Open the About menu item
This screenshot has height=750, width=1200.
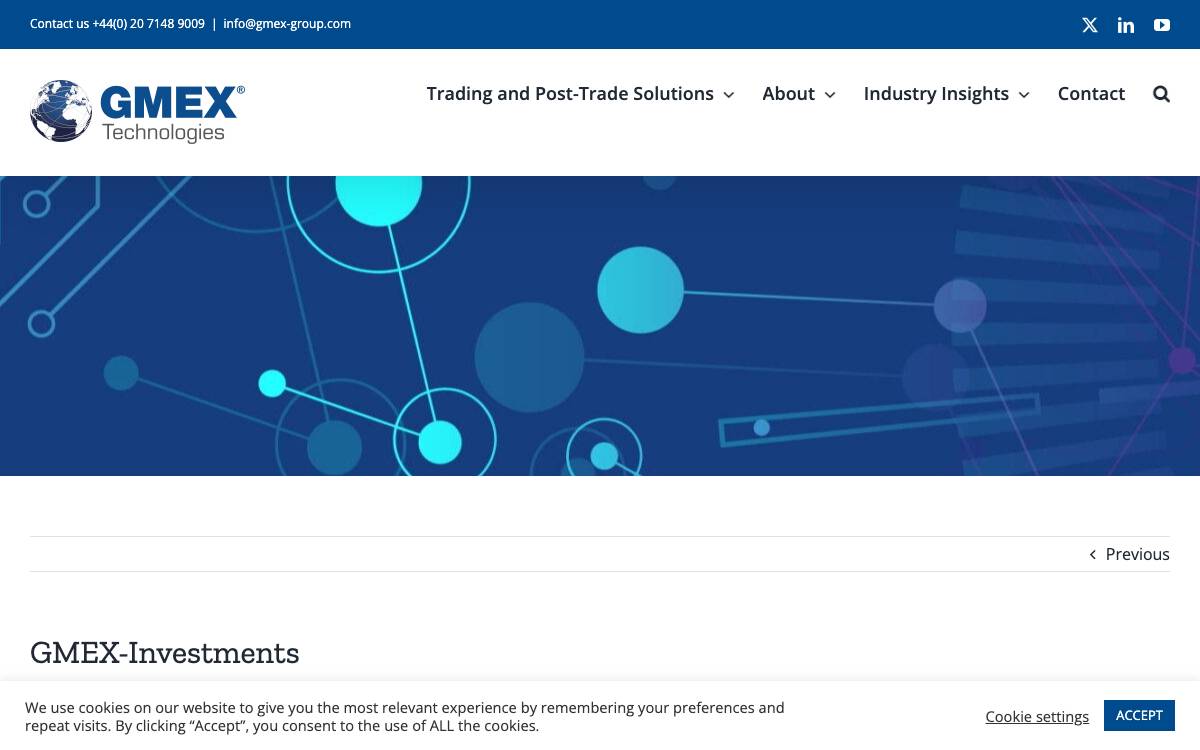pos(788,94)
